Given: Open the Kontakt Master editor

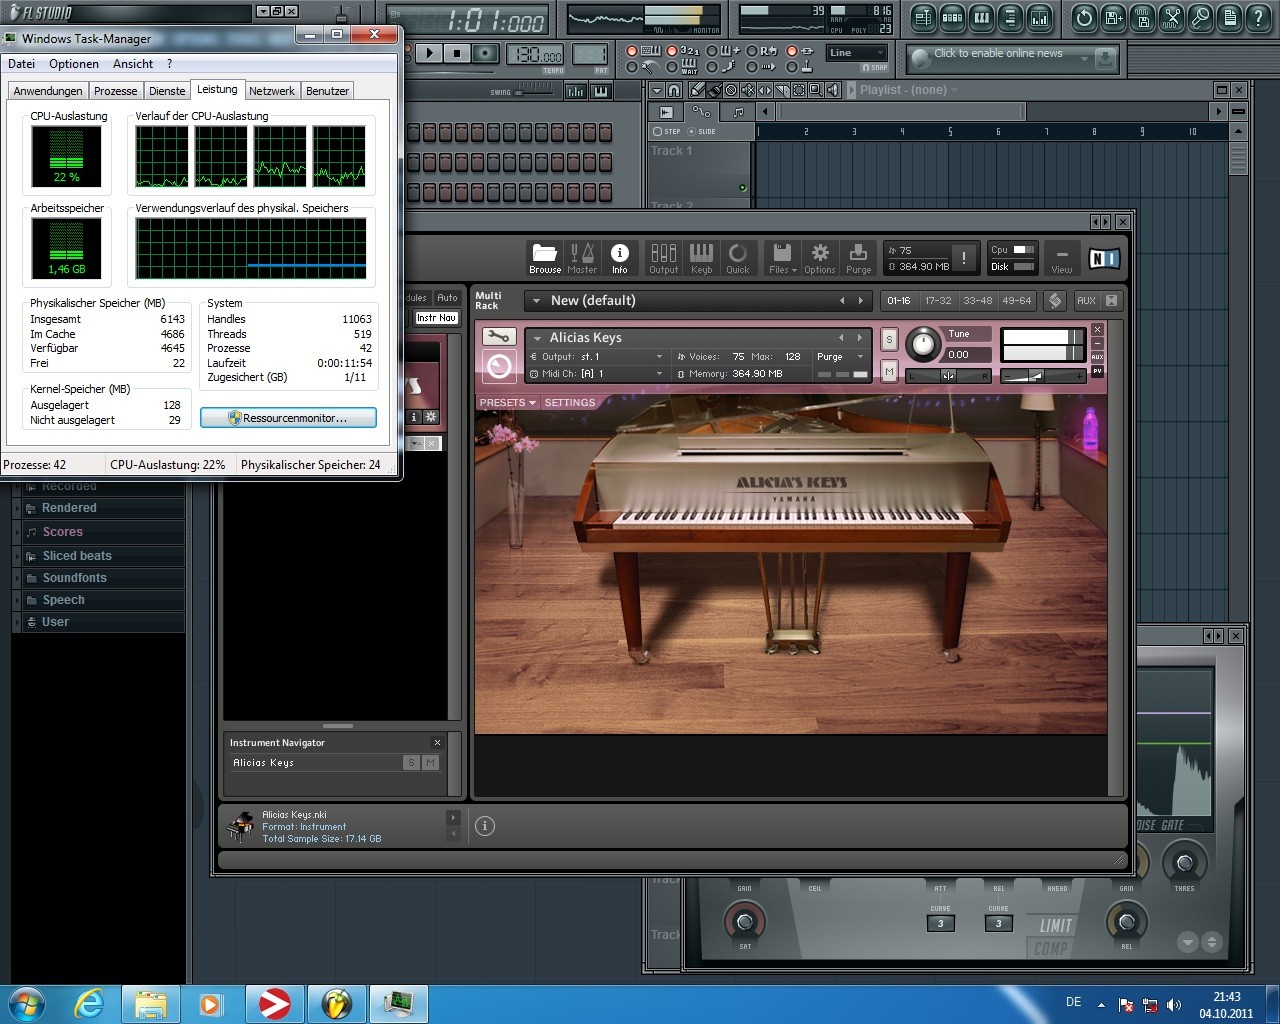Looking at the screenshot, I should coord(582,258).
